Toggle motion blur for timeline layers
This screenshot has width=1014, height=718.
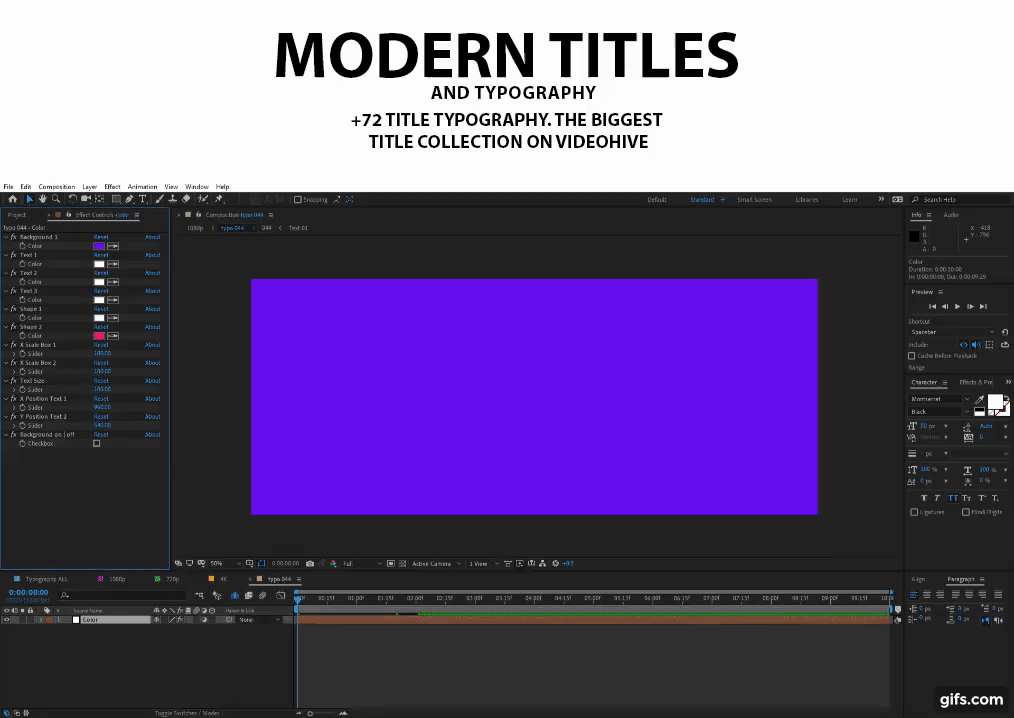tap(263, 595)
